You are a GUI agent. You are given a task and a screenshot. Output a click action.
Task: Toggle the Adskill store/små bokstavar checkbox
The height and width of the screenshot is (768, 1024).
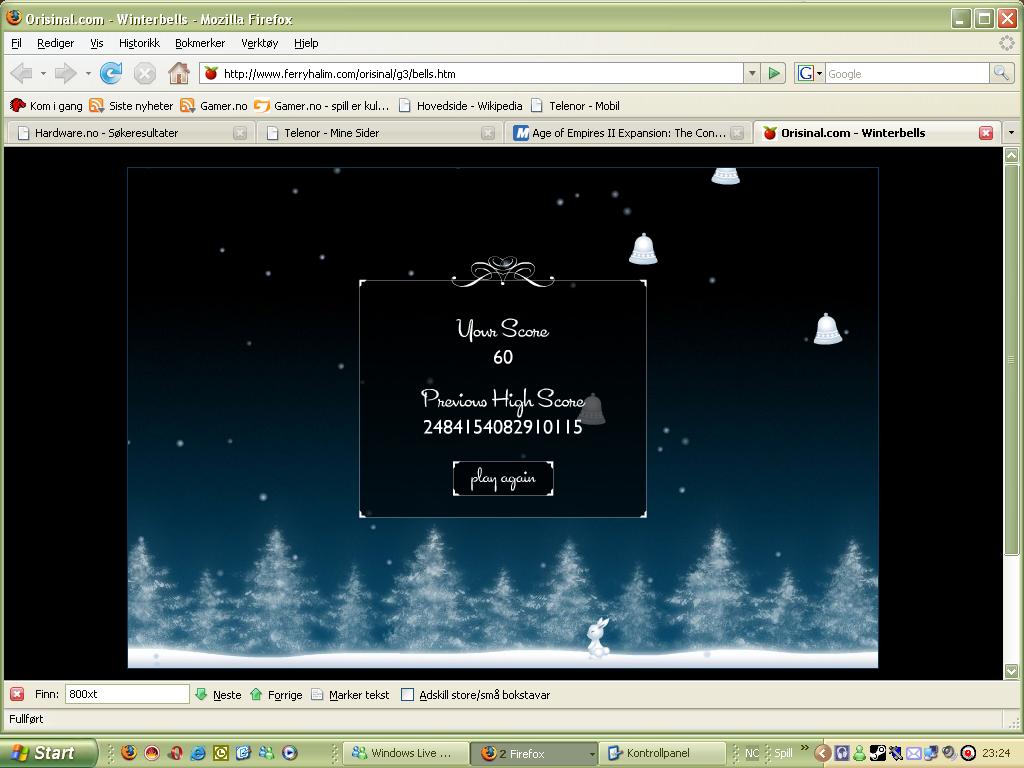(x=407, y=694)
